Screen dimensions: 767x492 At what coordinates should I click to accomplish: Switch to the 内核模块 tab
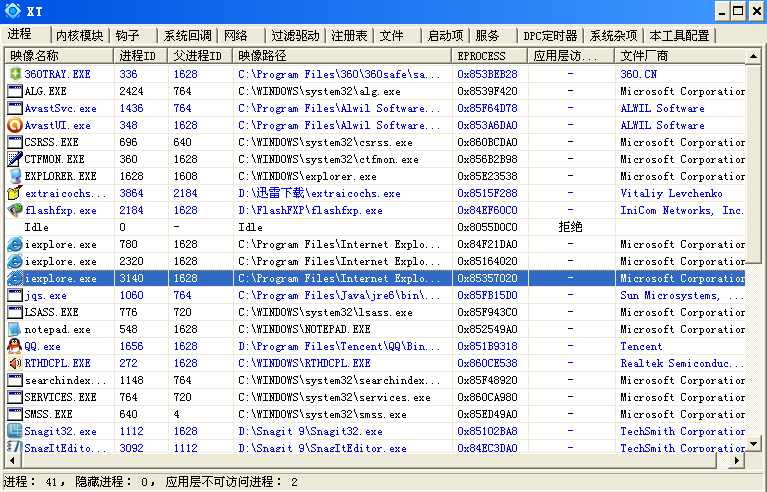click(80, 36)
